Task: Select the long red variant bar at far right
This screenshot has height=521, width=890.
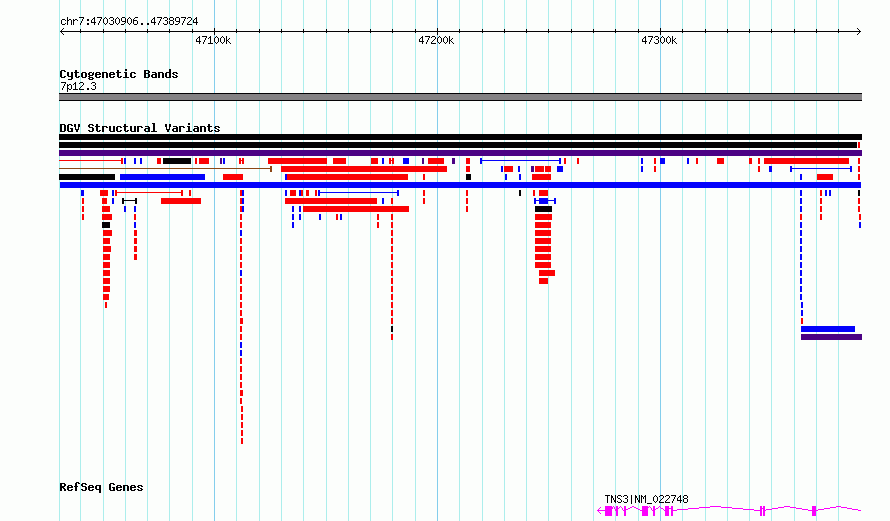Action: coord(806,161)
